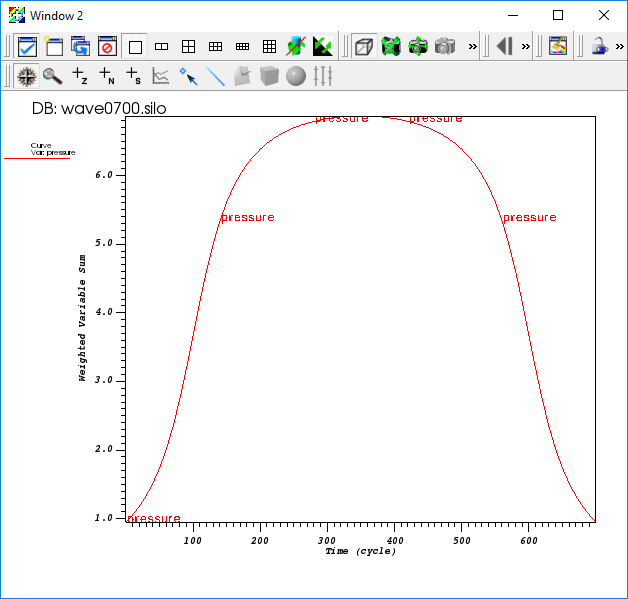
Task: Select the 3x3 window layout
Action: (269, 47)
